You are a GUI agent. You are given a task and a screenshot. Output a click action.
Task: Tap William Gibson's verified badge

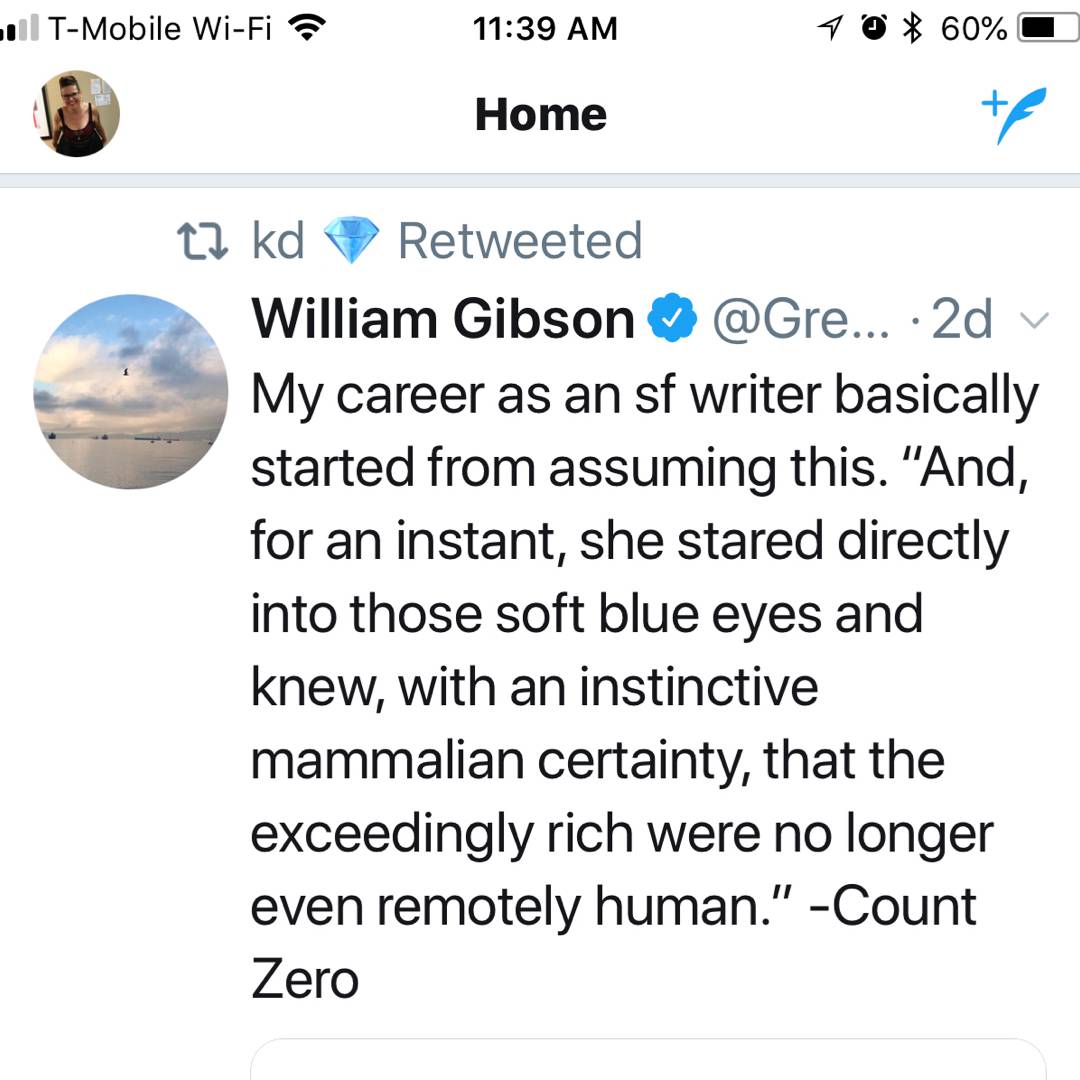click(672, 319)
